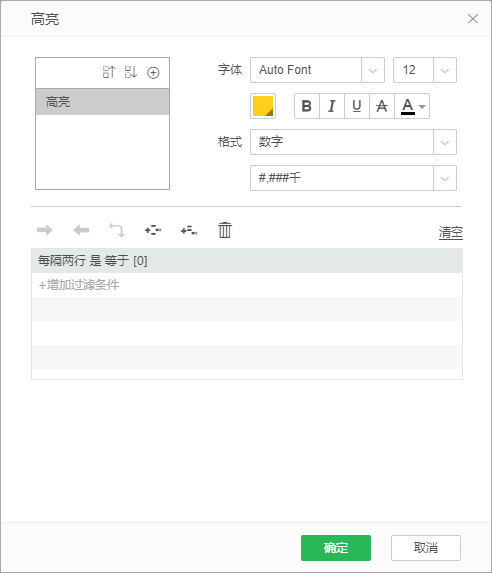Click the swap condition order icon
Viewport: 492px width, 573px height.
(x=117, y=230)
